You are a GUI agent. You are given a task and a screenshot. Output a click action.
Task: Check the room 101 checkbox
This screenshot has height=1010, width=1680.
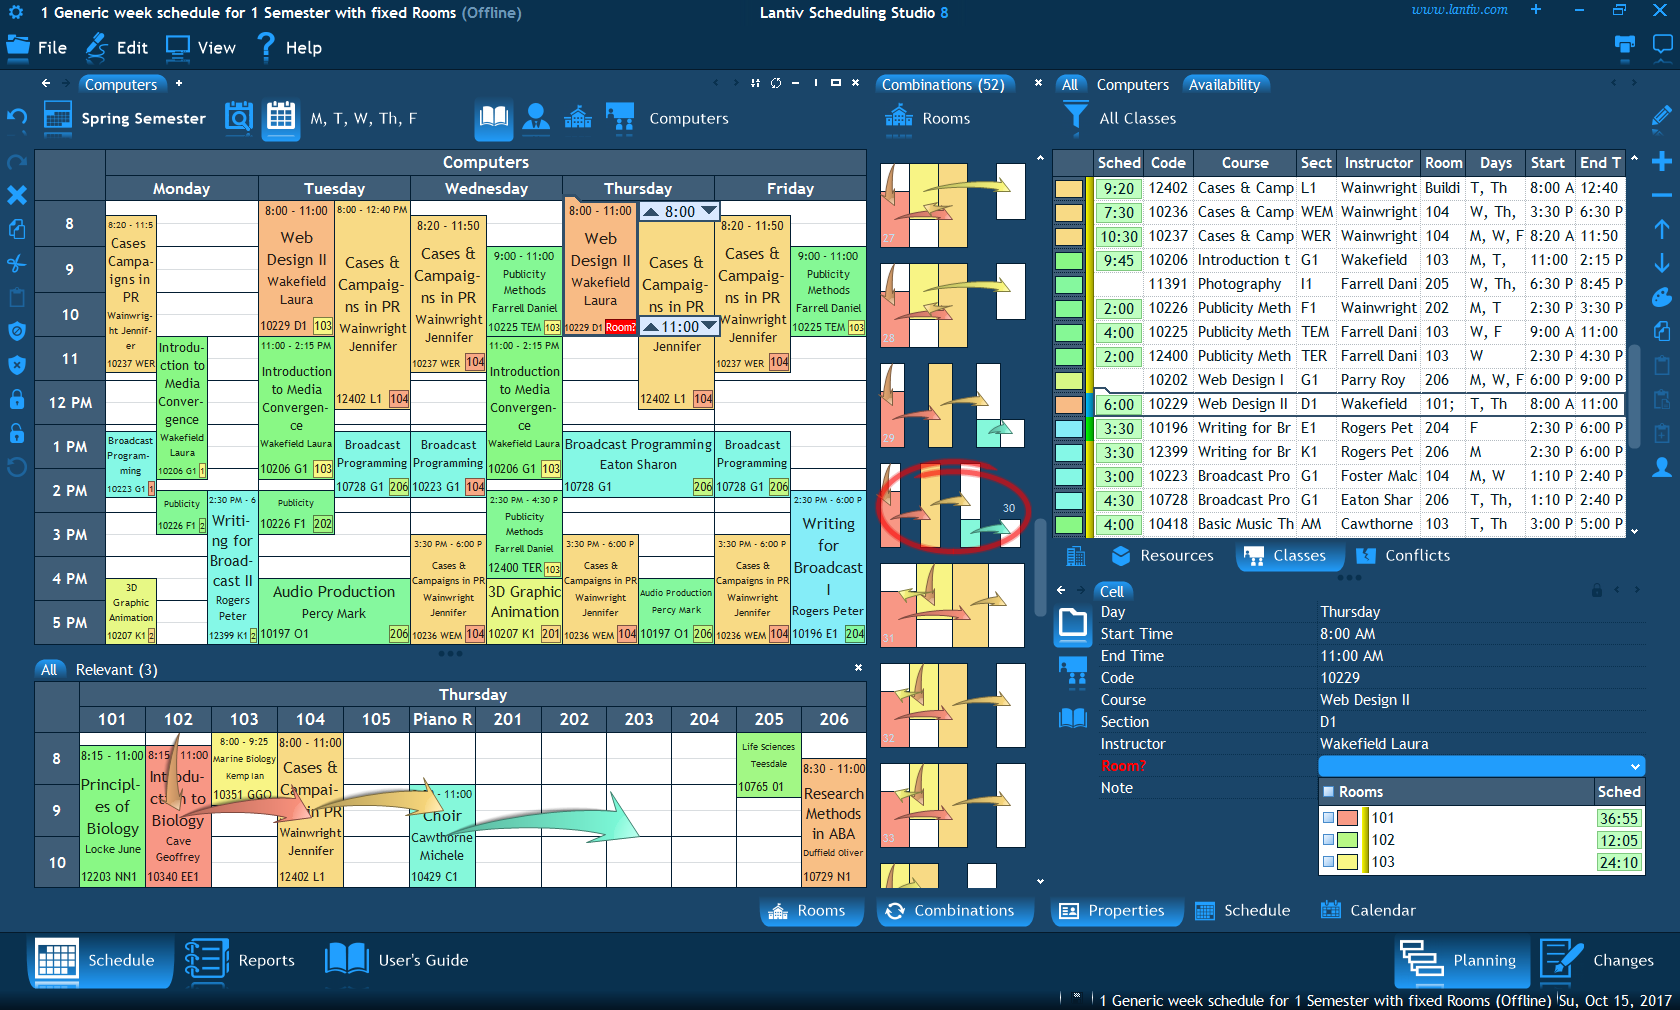click(1329, 818)
